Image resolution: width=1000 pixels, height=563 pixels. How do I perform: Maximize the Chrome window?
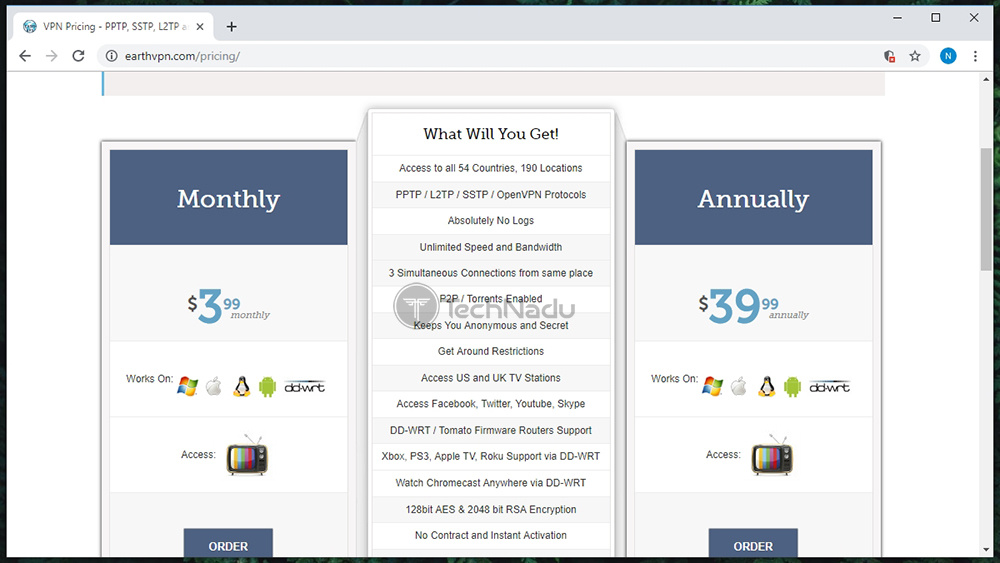(936, 18)
